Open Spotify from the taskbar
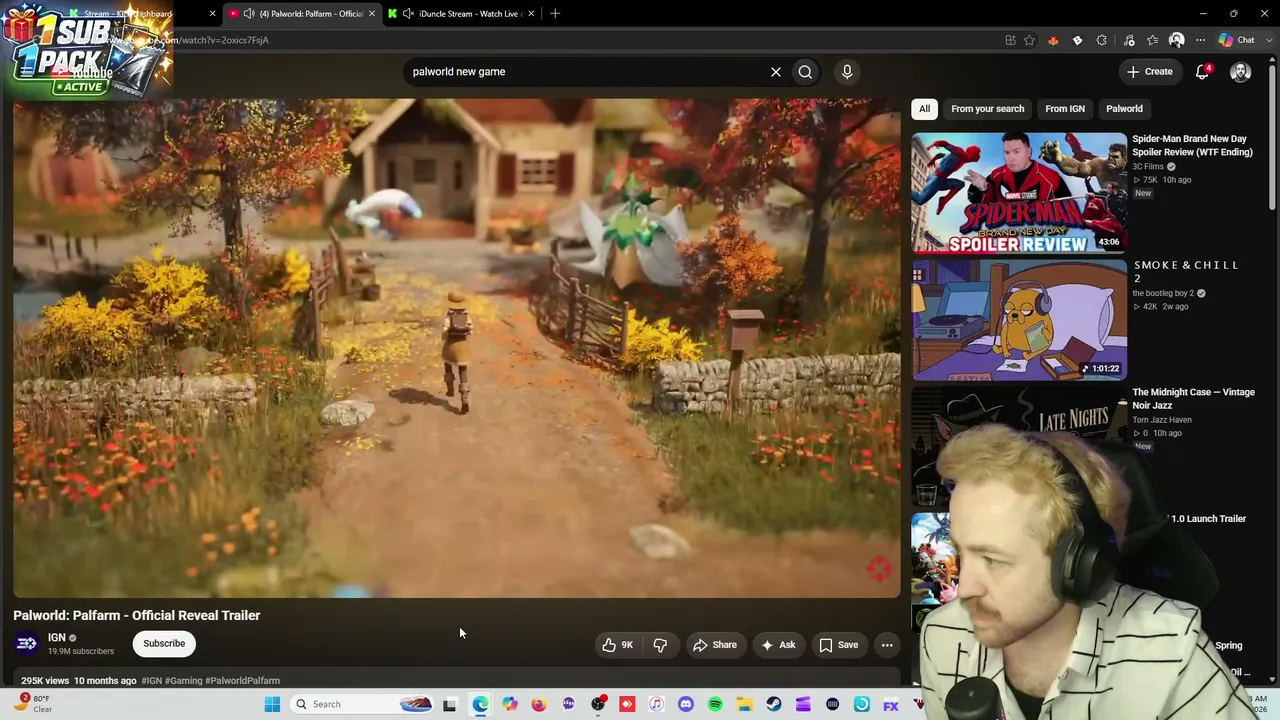This screenshot has height=720, width=1280. click(x=715, y=704)
